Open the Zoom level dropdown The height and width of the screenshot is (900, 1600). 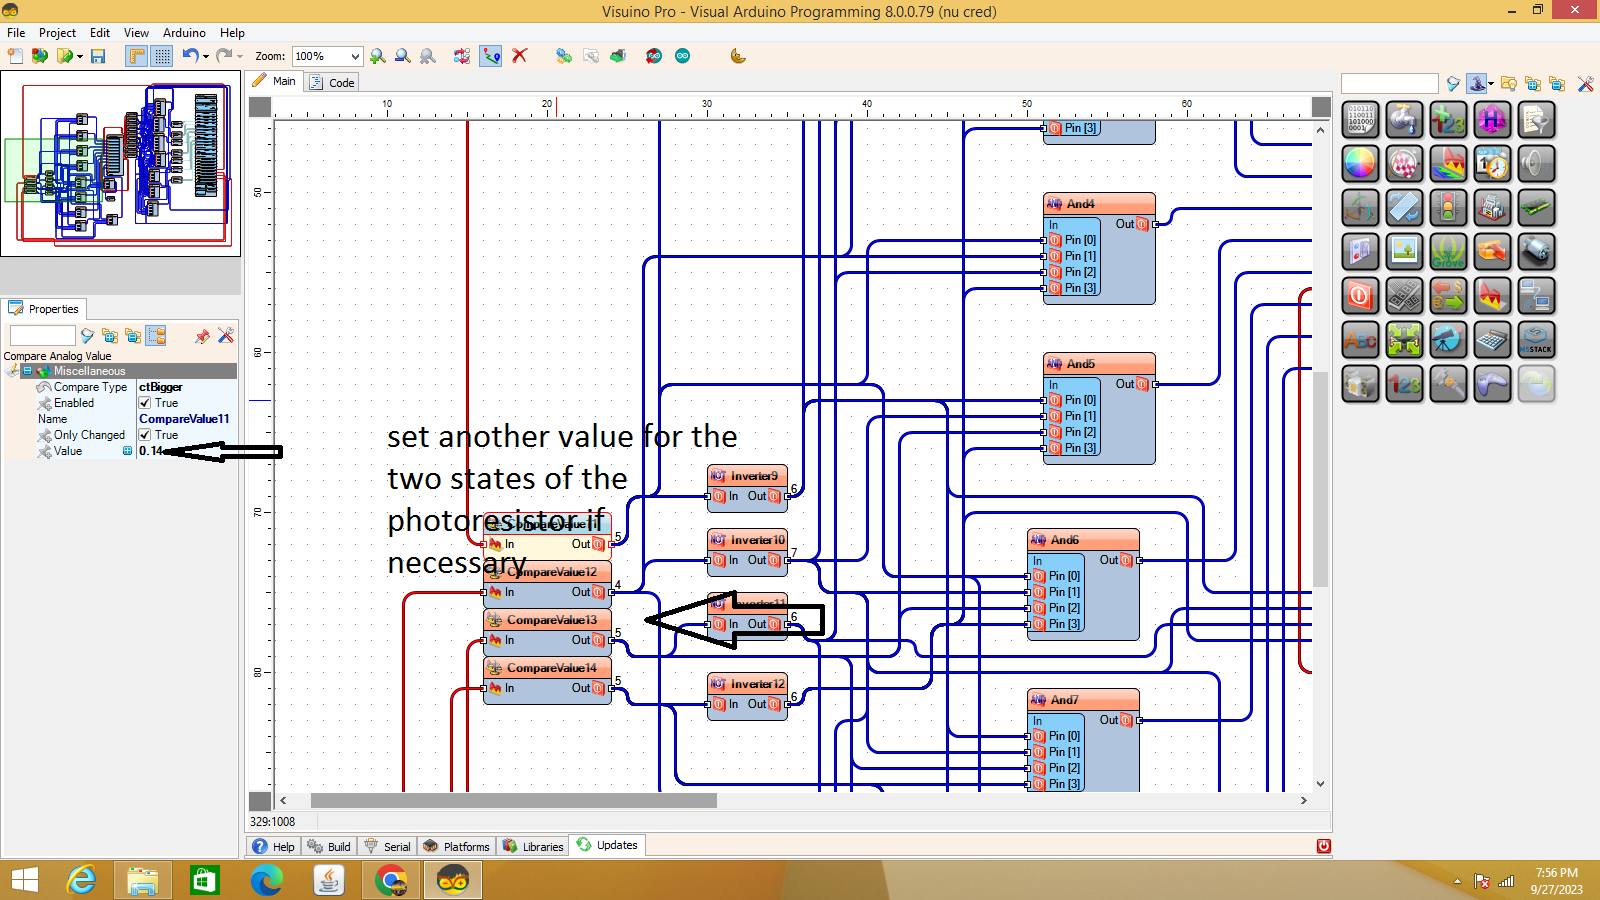point(355,56)
